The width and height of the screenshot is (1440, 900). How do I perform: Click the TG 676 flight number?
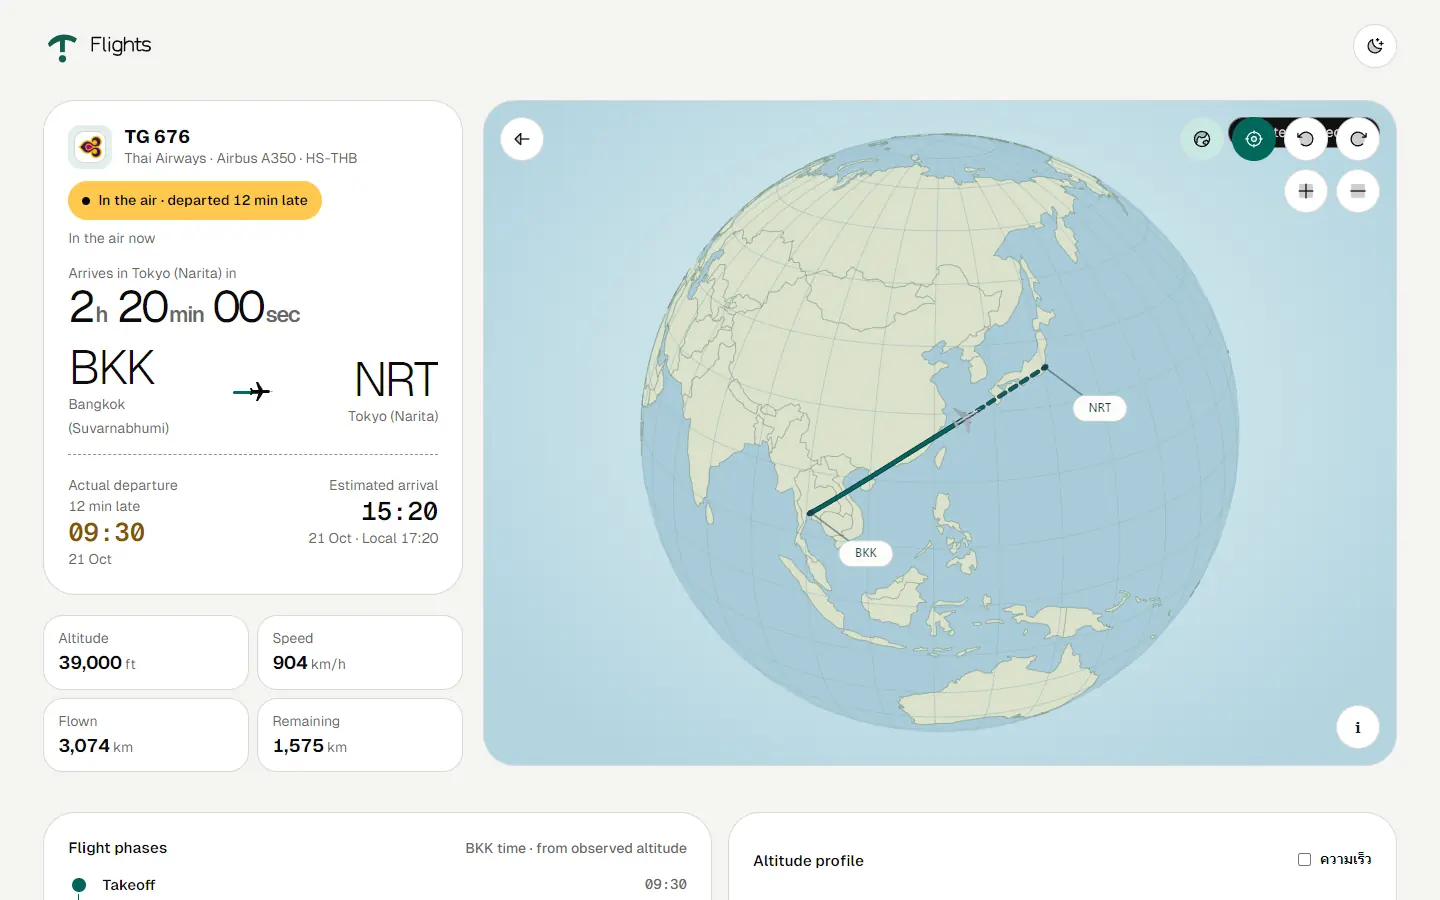(157, 137)
